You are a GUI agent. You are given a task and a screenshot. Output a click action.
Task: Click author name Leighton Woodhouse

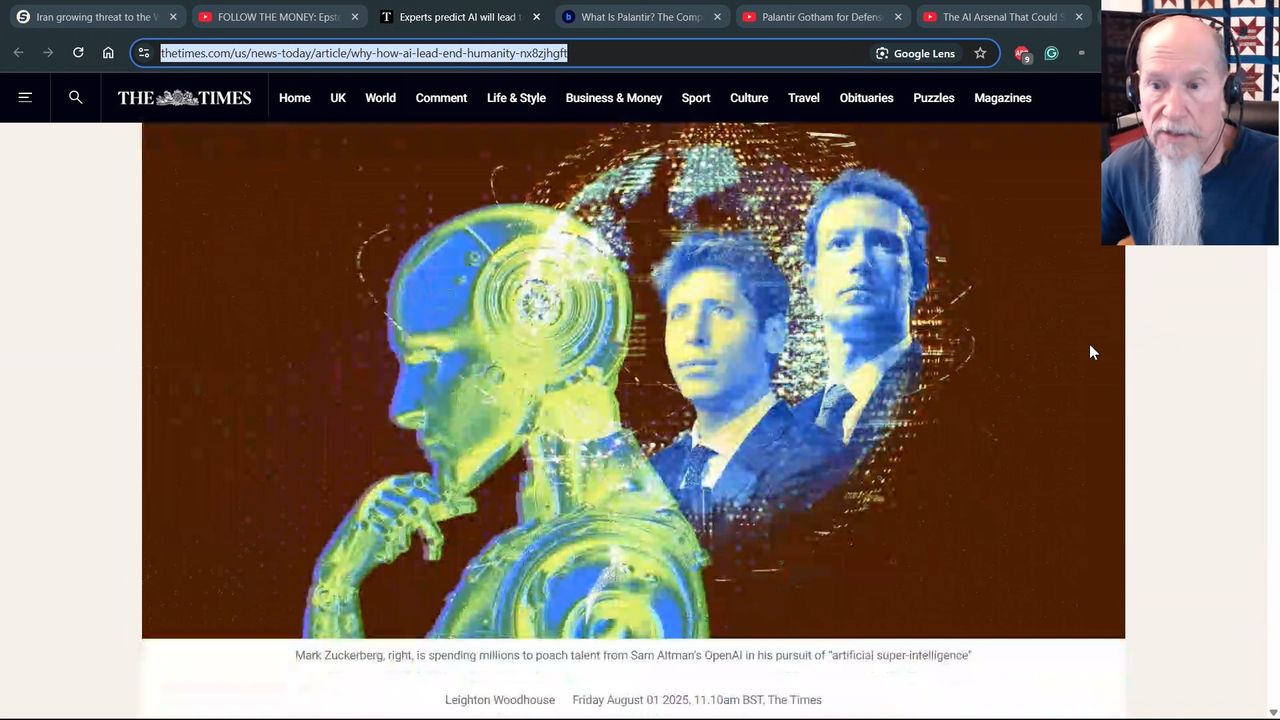pos(499,700)
